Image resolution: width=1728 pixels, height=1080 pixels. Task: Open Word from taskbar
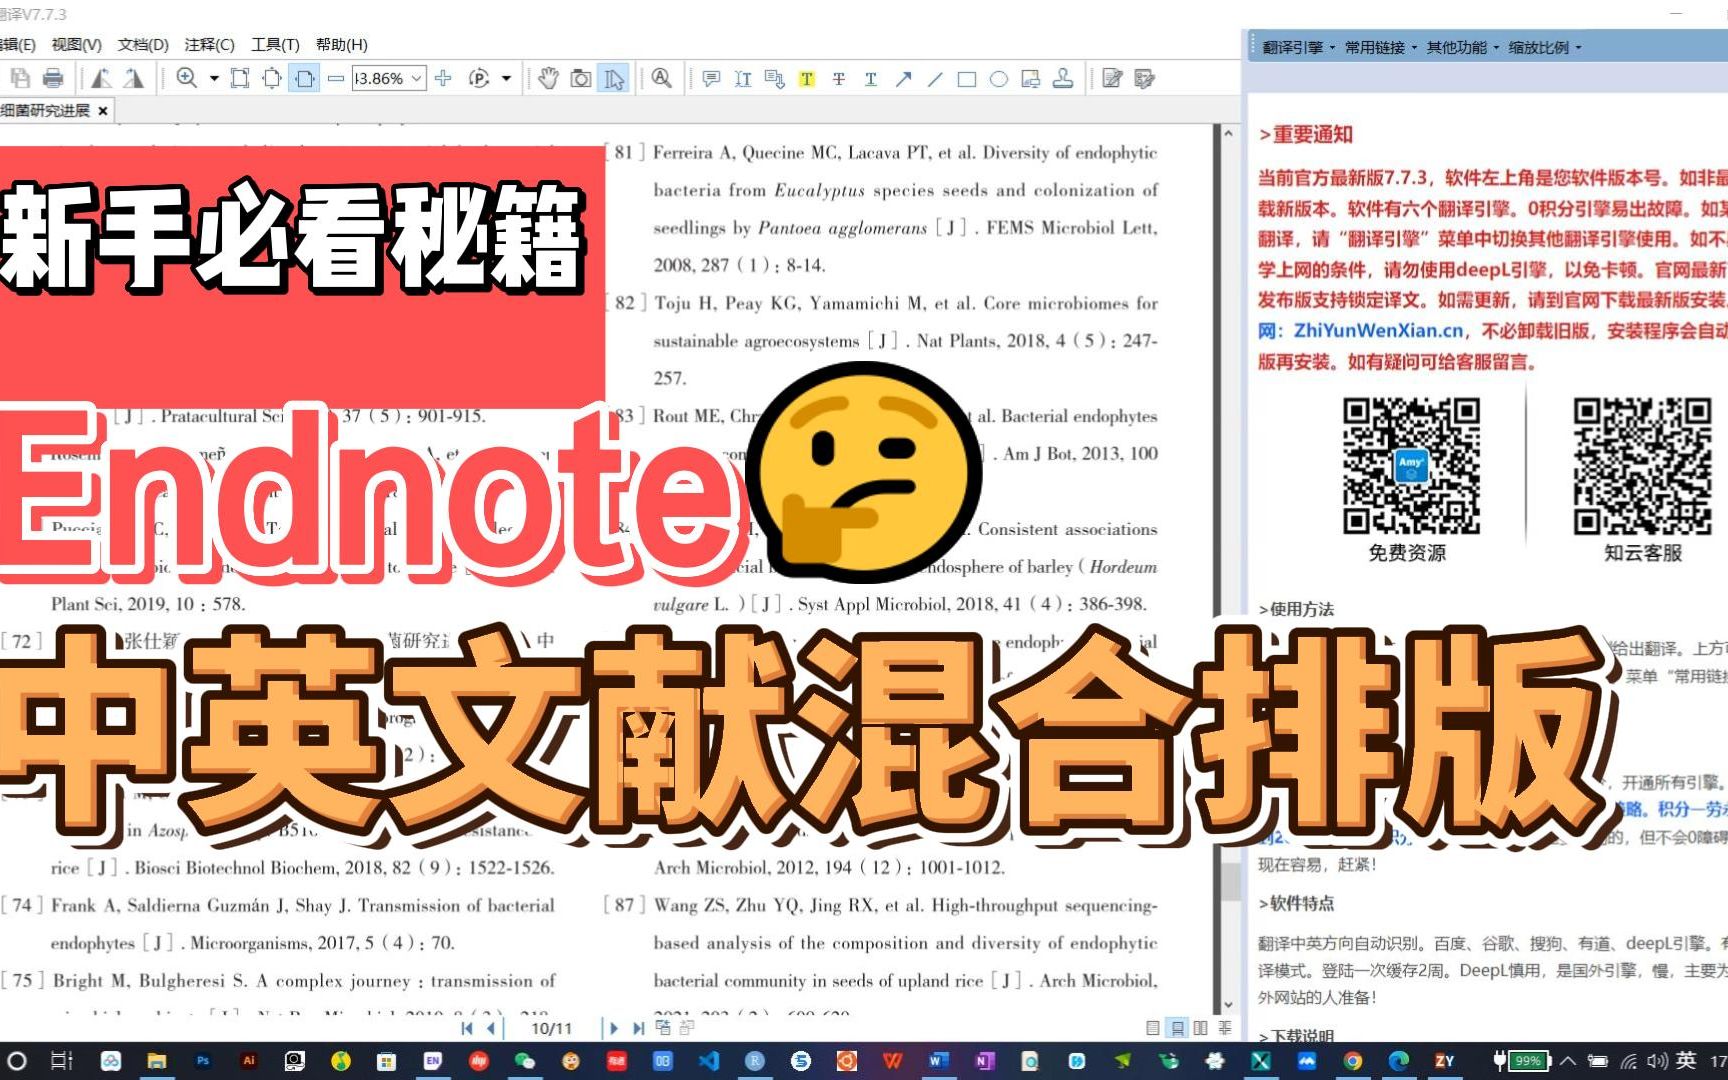[x=937, y=1061]
